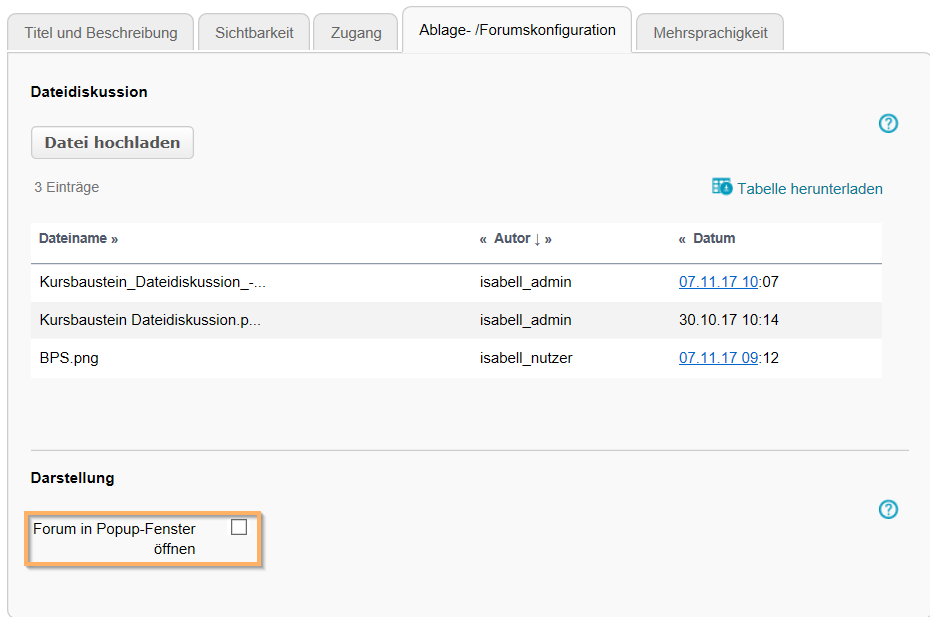This screenshot has height=617, width=930.
Task: Click the Datei hochladen button
Action: click(112, 142)
